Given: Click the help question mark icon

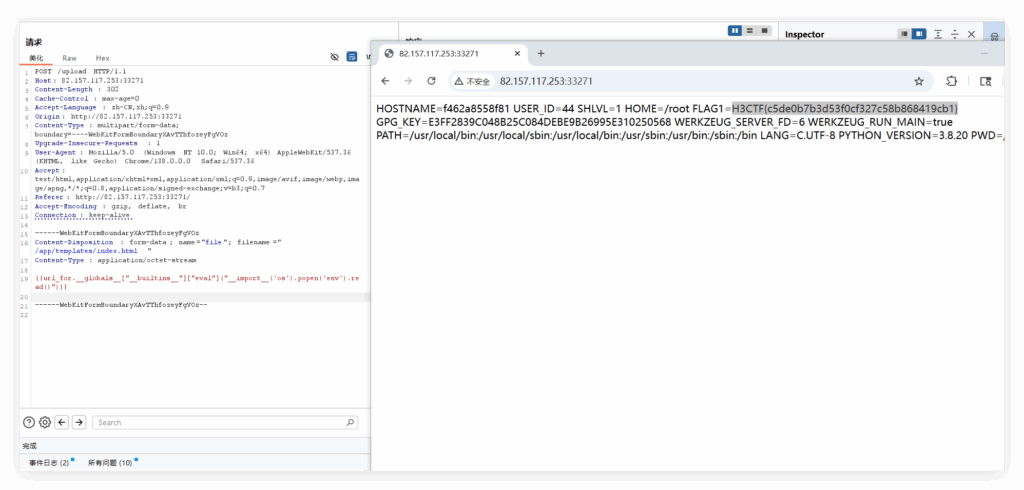Looking at the screenshot, I should [29, 423].
